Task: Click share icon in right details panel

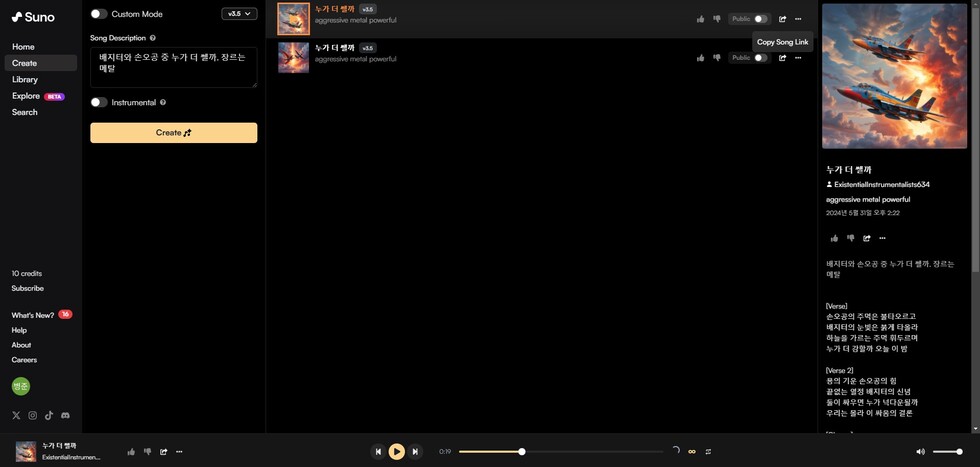Action: pos(867,238)
